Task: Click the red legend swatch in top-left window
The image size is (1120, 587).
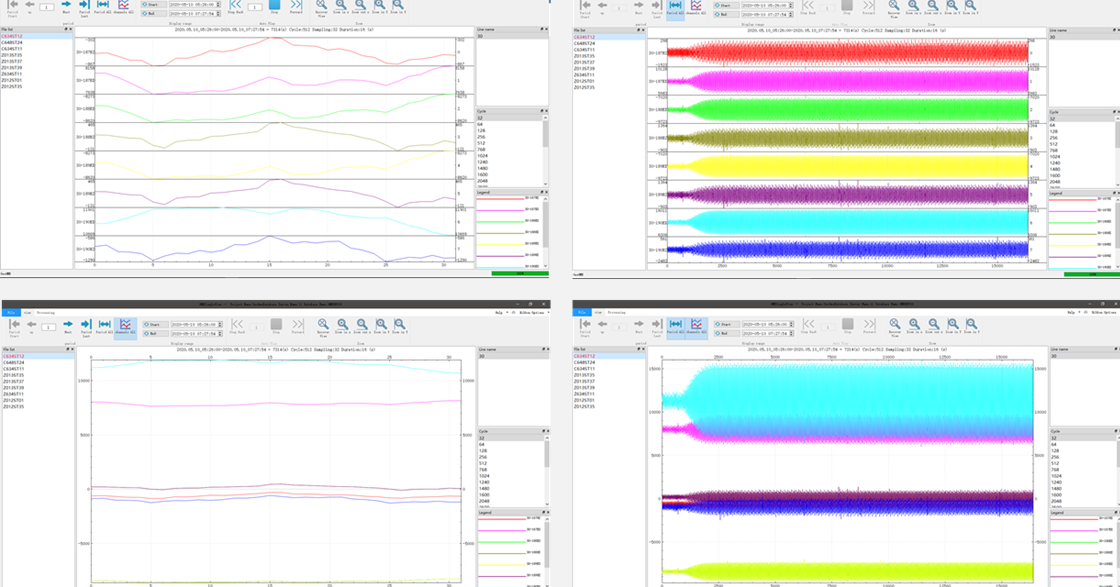Action: point(500,198)
